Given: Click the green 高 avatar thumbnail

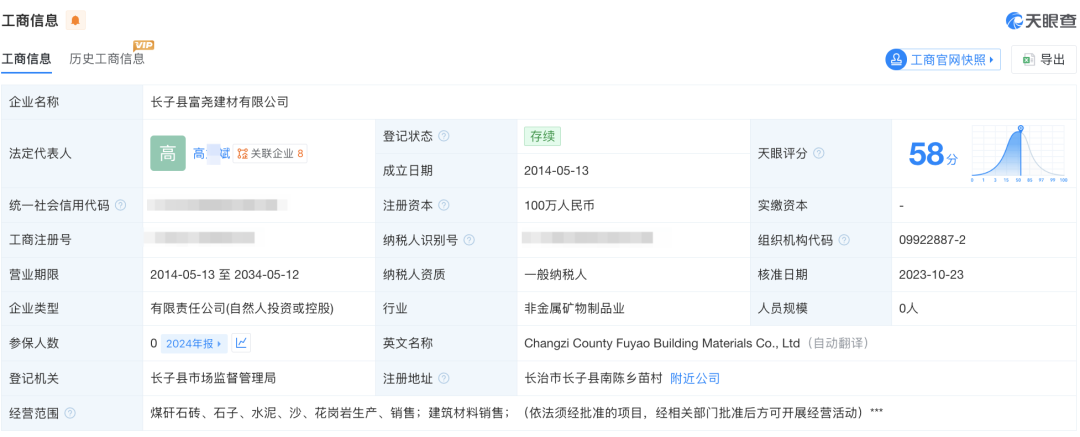Looking at the screenshot, I should coord(168,153).
